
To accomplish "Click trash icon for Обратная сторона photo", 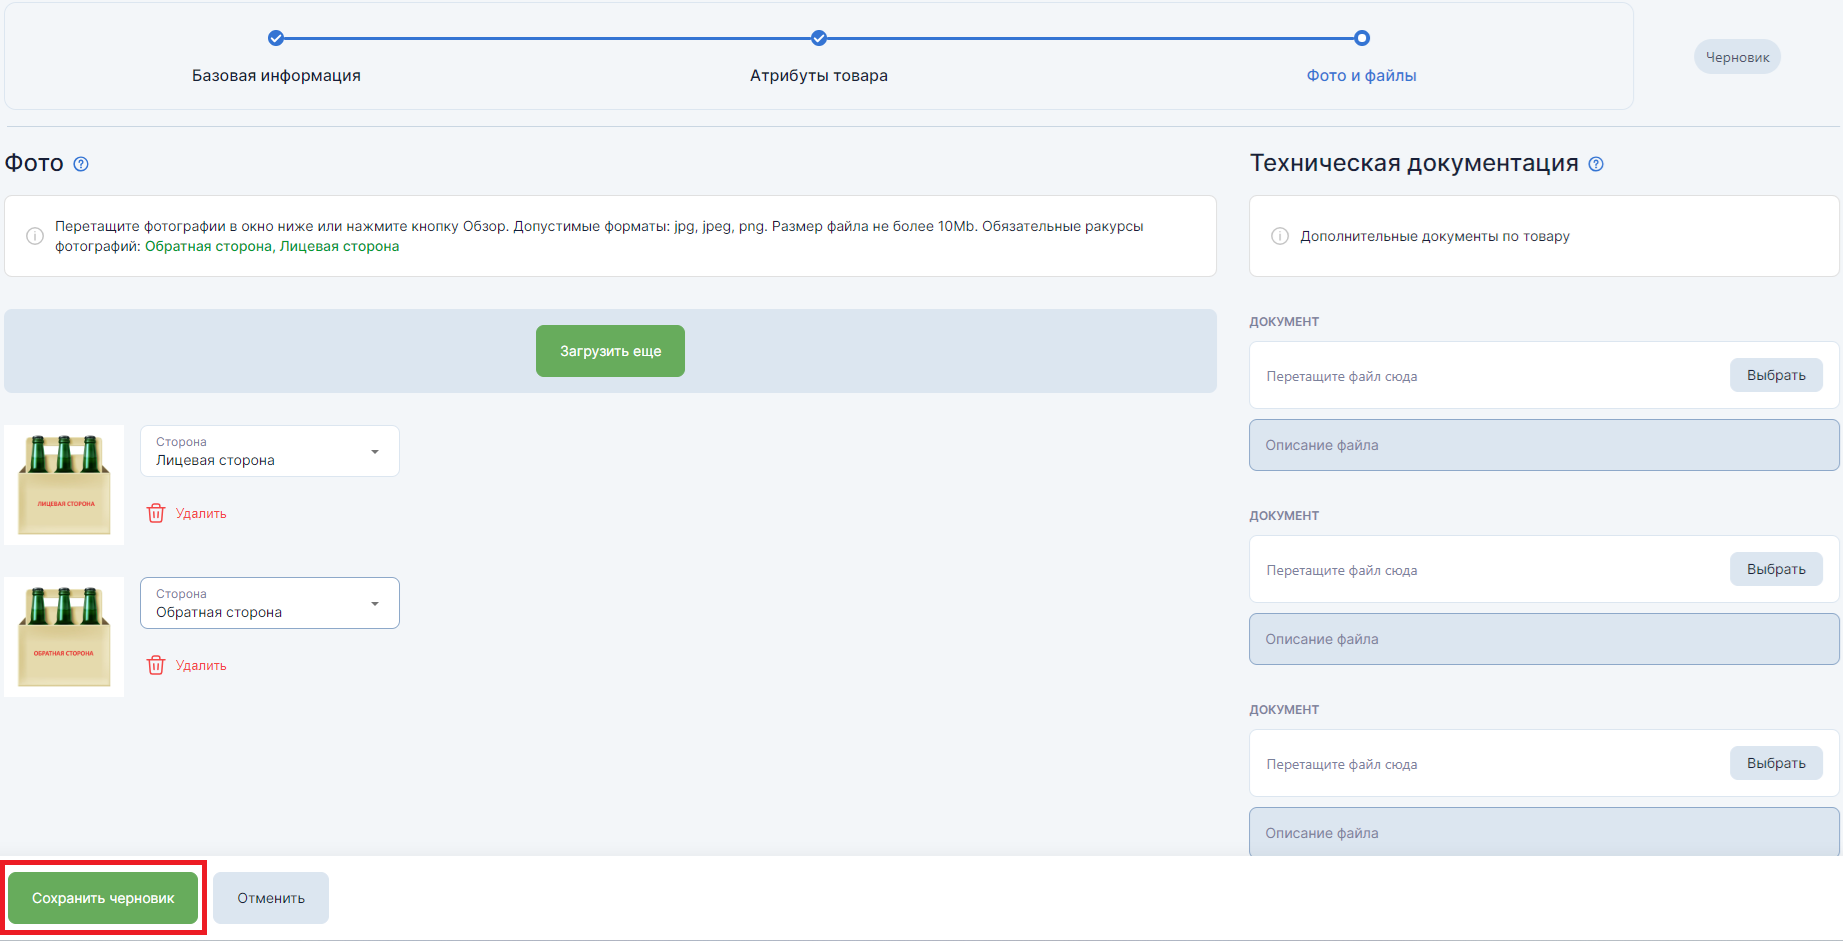I will click(156, 665).
